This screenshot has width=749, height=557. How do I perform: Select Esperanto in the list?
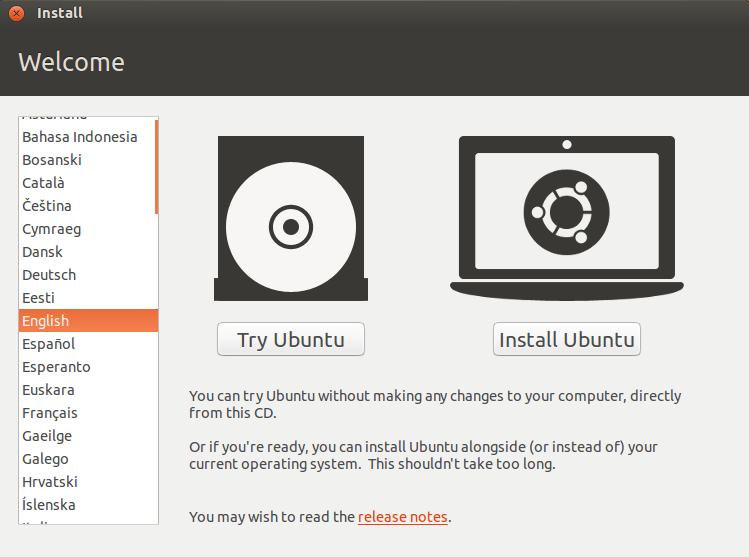(88, 367)
